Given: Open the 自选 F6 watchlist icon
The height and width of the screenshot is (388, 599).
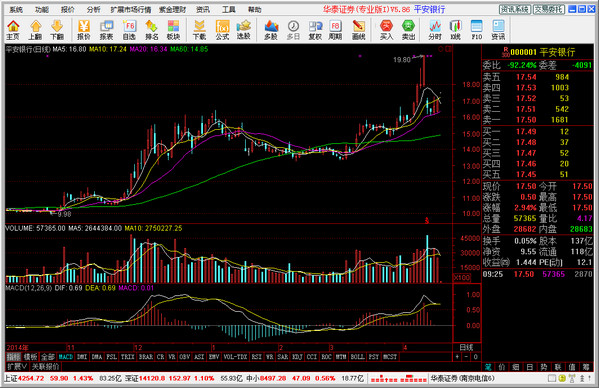Looking at the screenshot, I should [129, 30].
